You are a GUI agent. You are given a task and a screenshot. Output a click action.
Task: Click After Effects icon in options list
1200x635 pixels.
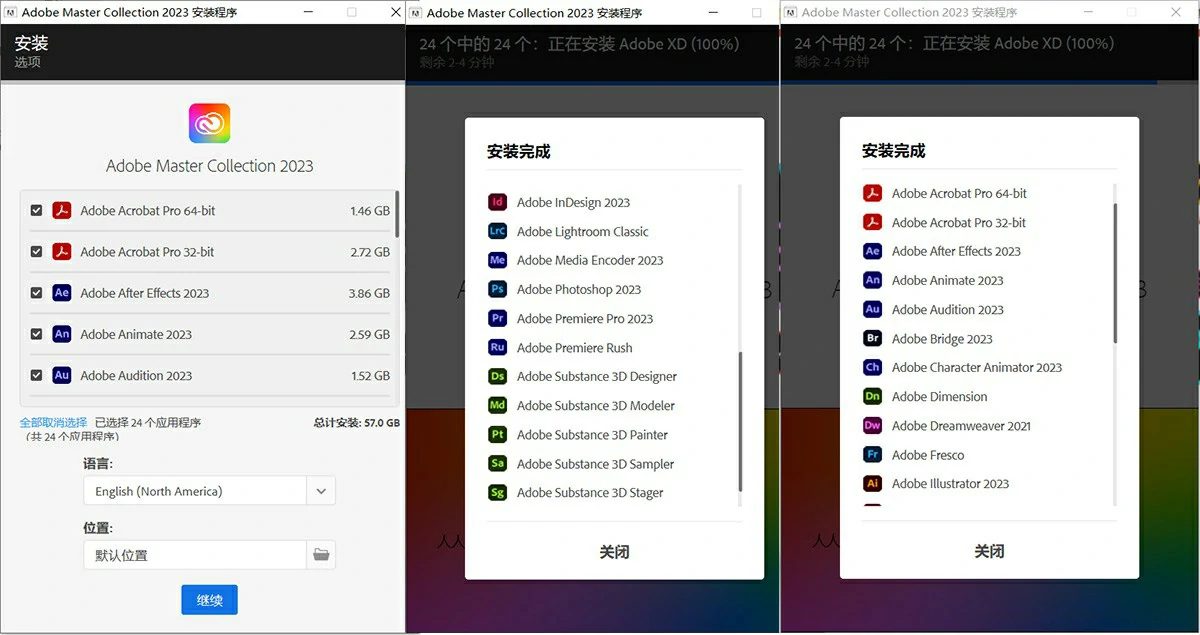(x=62, y=293)
